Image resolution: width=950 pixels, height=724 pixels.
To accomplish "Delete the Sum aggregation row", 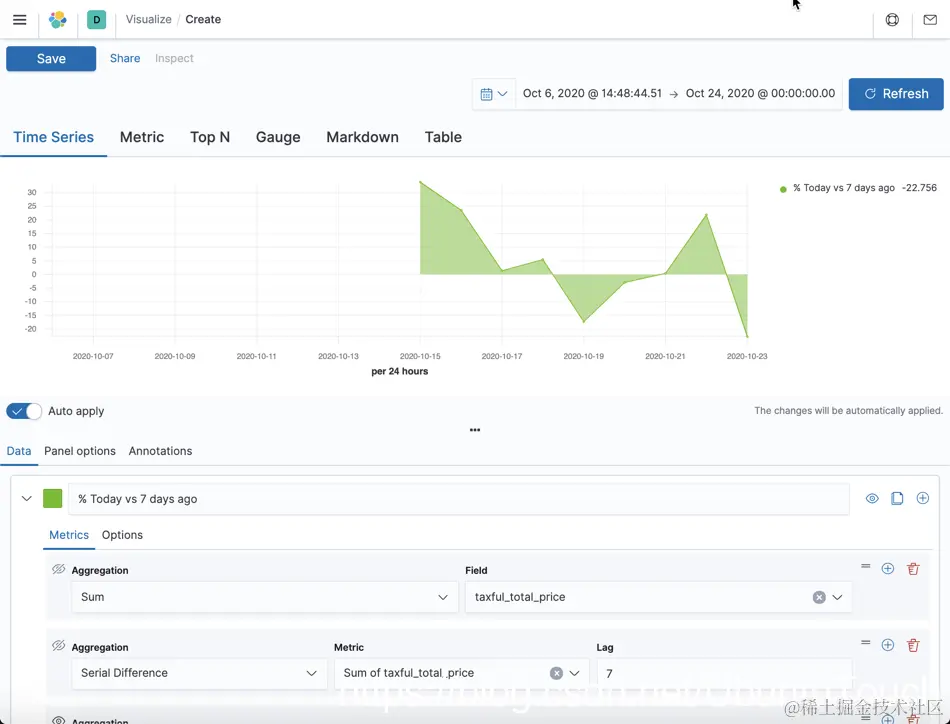I will (x=913, y=568).
